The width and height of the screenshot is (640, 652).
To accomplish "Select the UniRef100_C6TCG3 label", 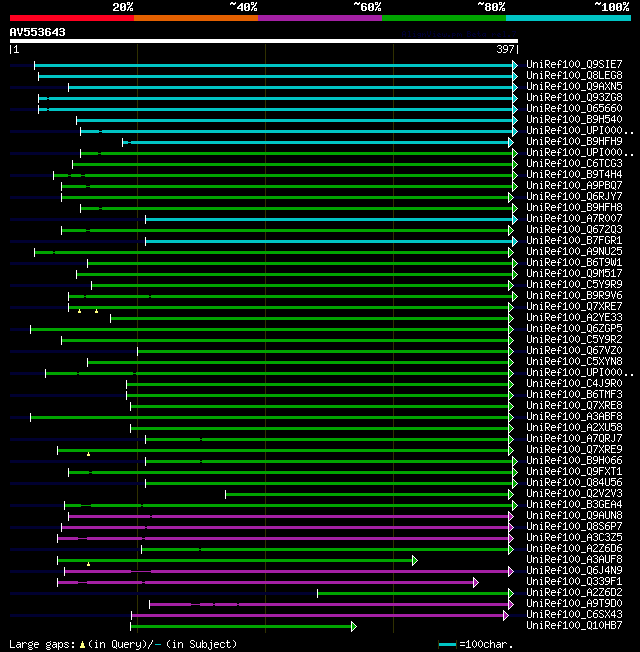I will (x=574, y=163).
